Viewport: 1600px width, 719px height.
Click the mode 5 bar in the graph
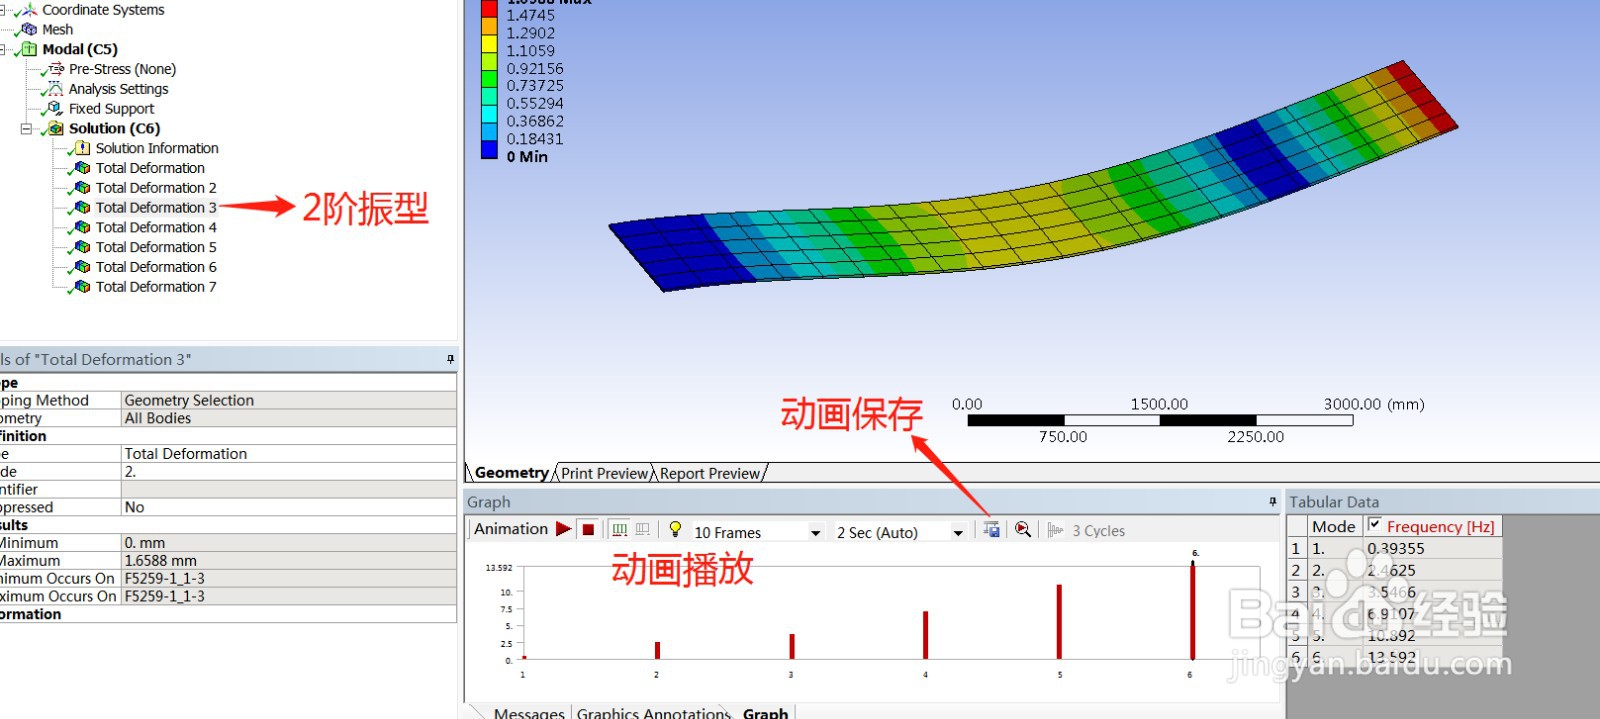point(1058,622)
